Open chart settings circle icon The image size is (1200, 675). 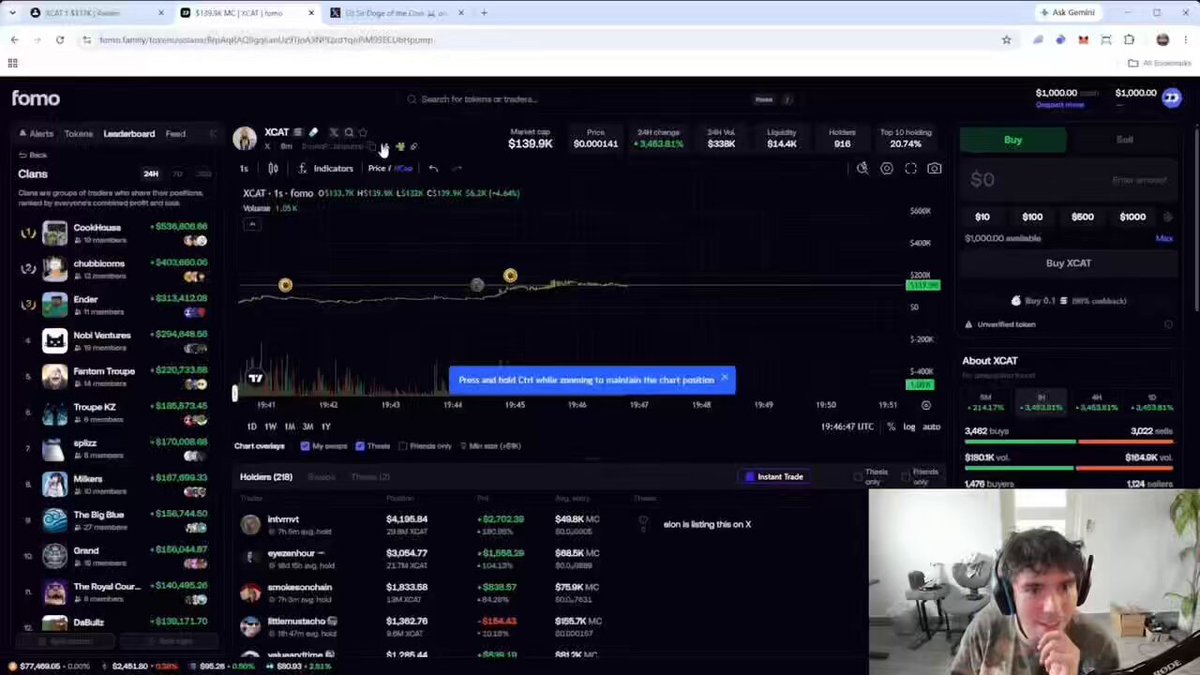[886, 168]
